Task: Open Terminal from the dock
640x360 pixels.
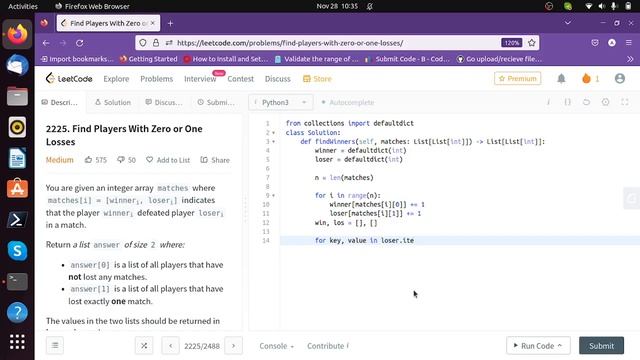Action: point(17,281)
